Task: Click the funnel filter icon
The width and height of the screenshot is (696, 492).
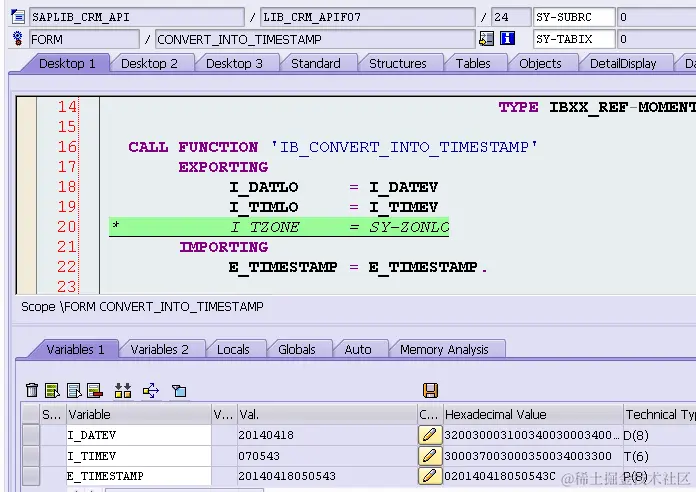Action: 179,391
